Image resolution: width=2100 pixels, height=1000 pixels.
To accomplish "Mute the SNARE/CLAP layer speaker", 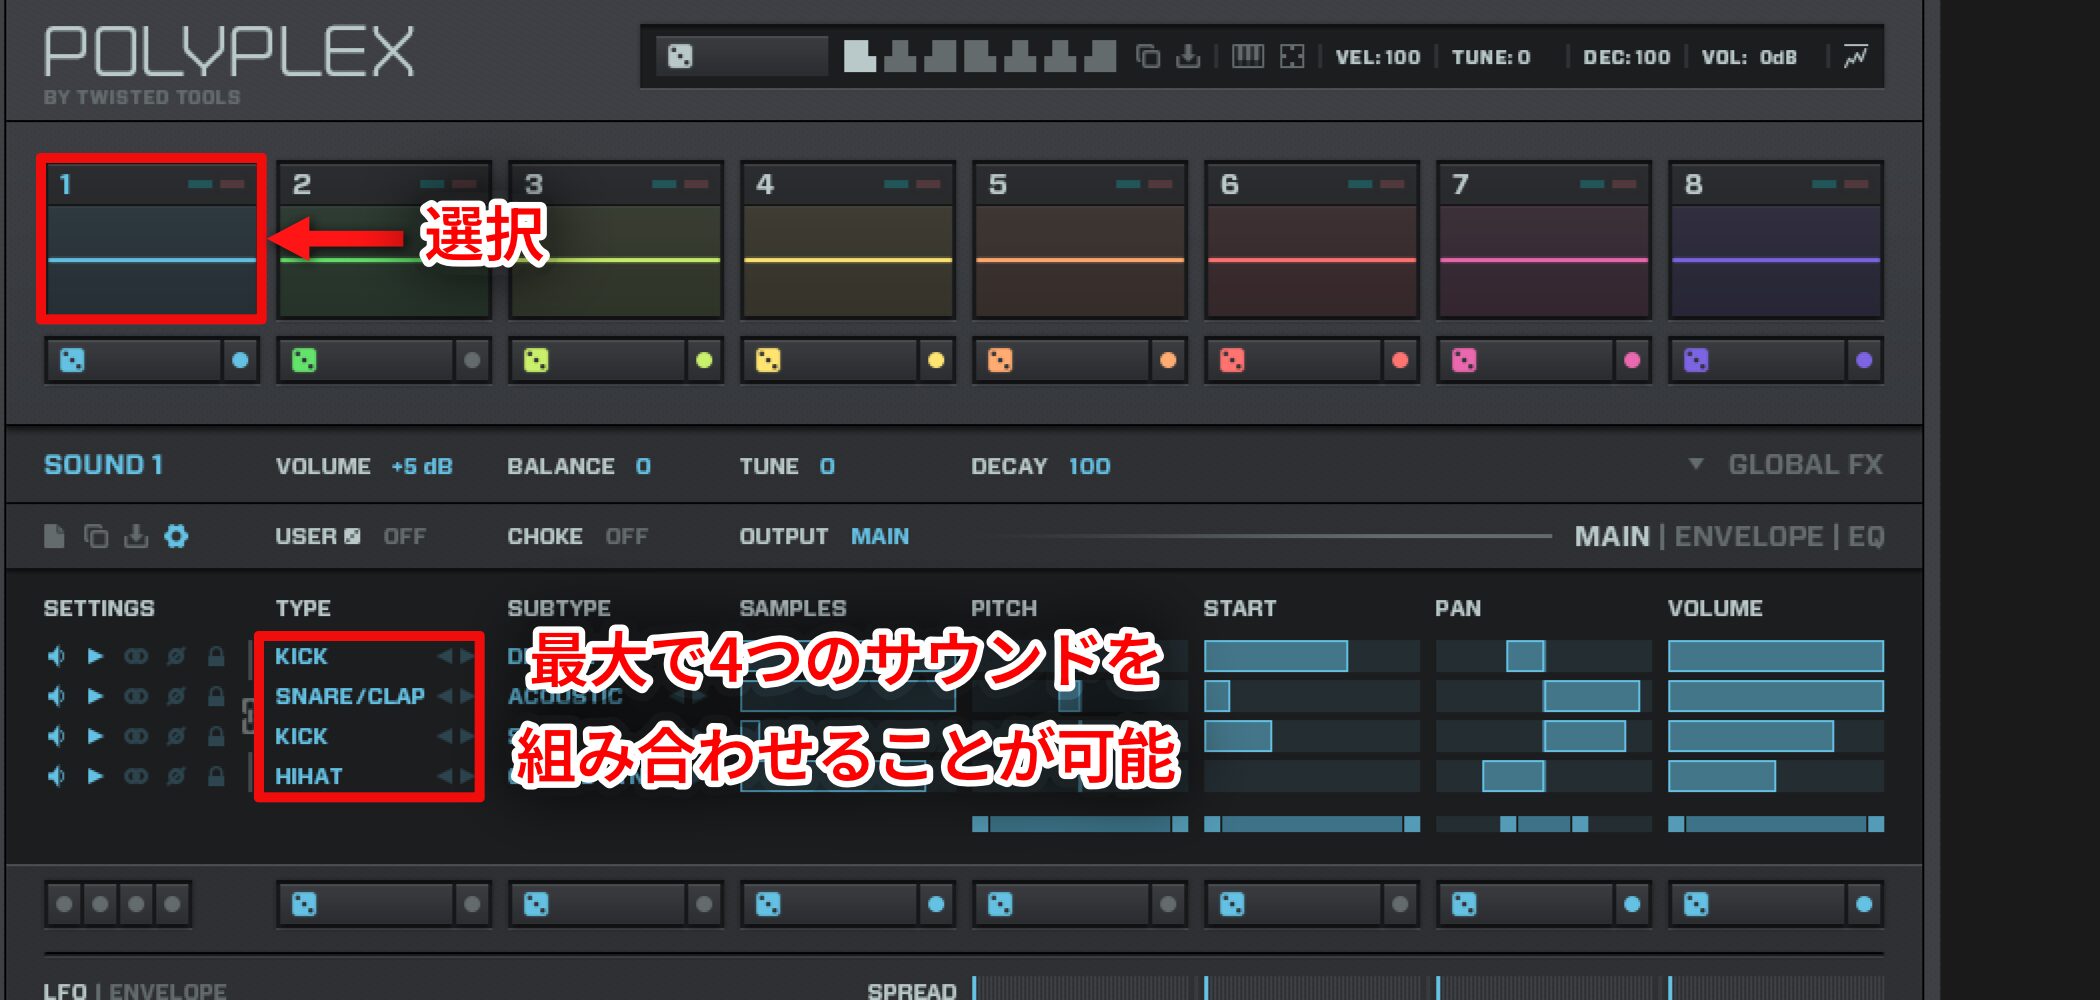I will pyautogui.click(x=56, y=696).
